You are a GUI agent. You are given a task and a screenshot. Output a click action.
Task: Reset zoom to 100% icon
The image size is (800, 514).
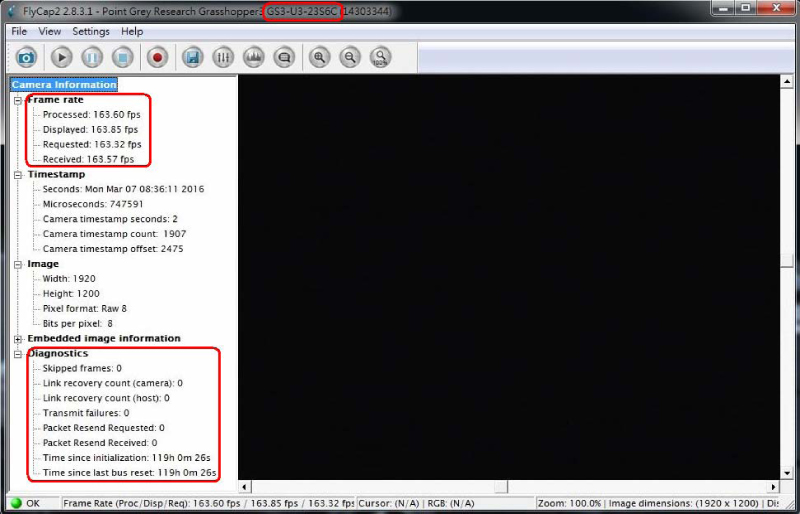380,57
